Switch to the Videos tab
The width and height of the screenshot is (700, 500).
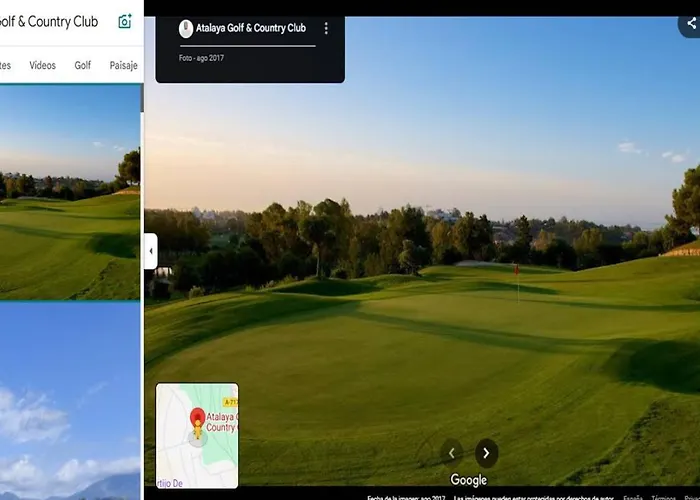42,65
